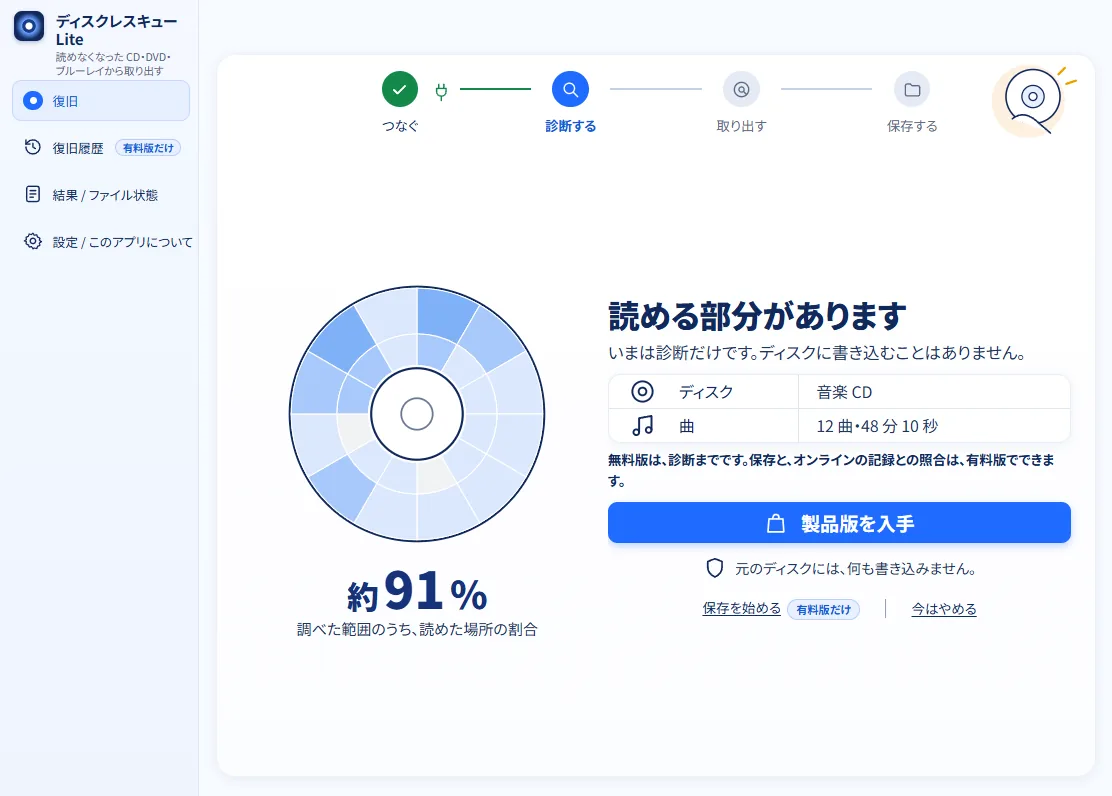Click the ディスク label cell
Viewport: 1112px width, 796px height.
(704, 392)
